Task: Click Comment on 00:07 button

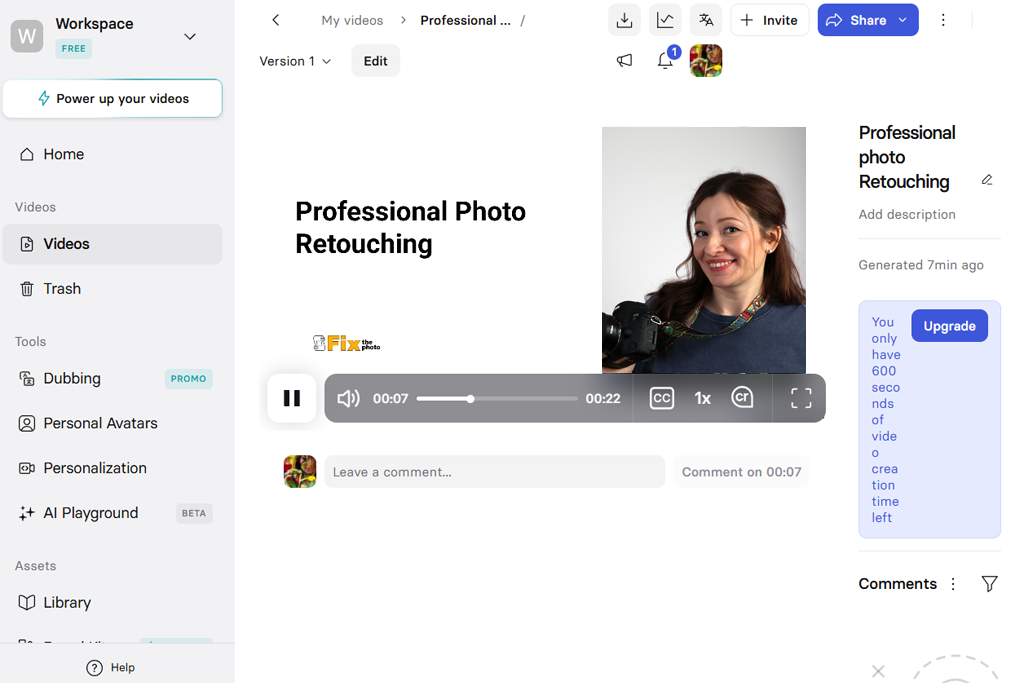Action: coord(741,472)
